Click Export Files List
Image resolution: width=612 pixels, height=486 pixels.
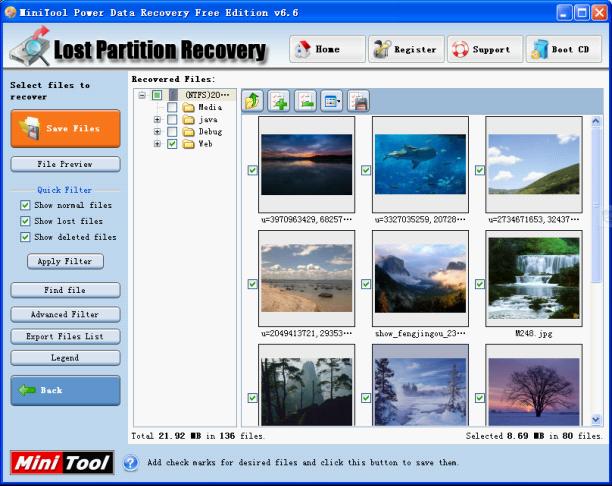pyautogui.click(x=65, y=336)
